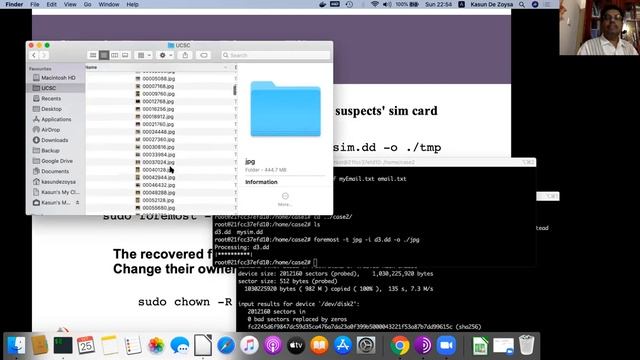Click the Wi-Fi status icon
The image size is (640, 360).
pos(375,4)
